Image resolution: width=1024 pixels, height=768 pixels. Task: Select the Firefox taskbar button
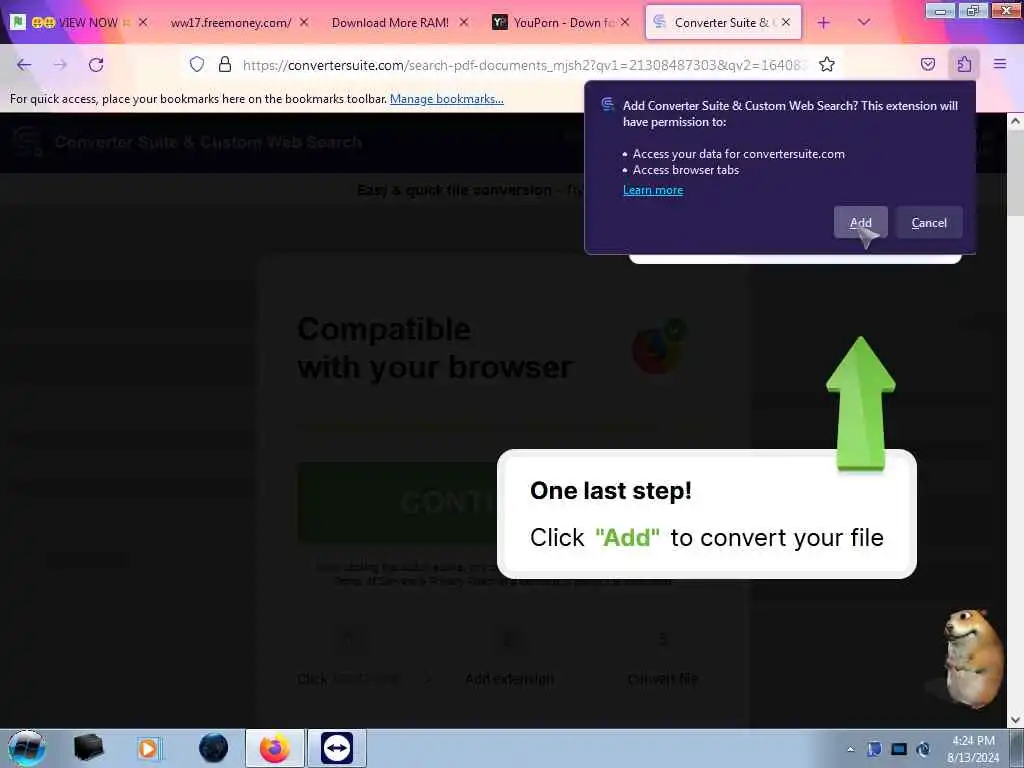275,748
